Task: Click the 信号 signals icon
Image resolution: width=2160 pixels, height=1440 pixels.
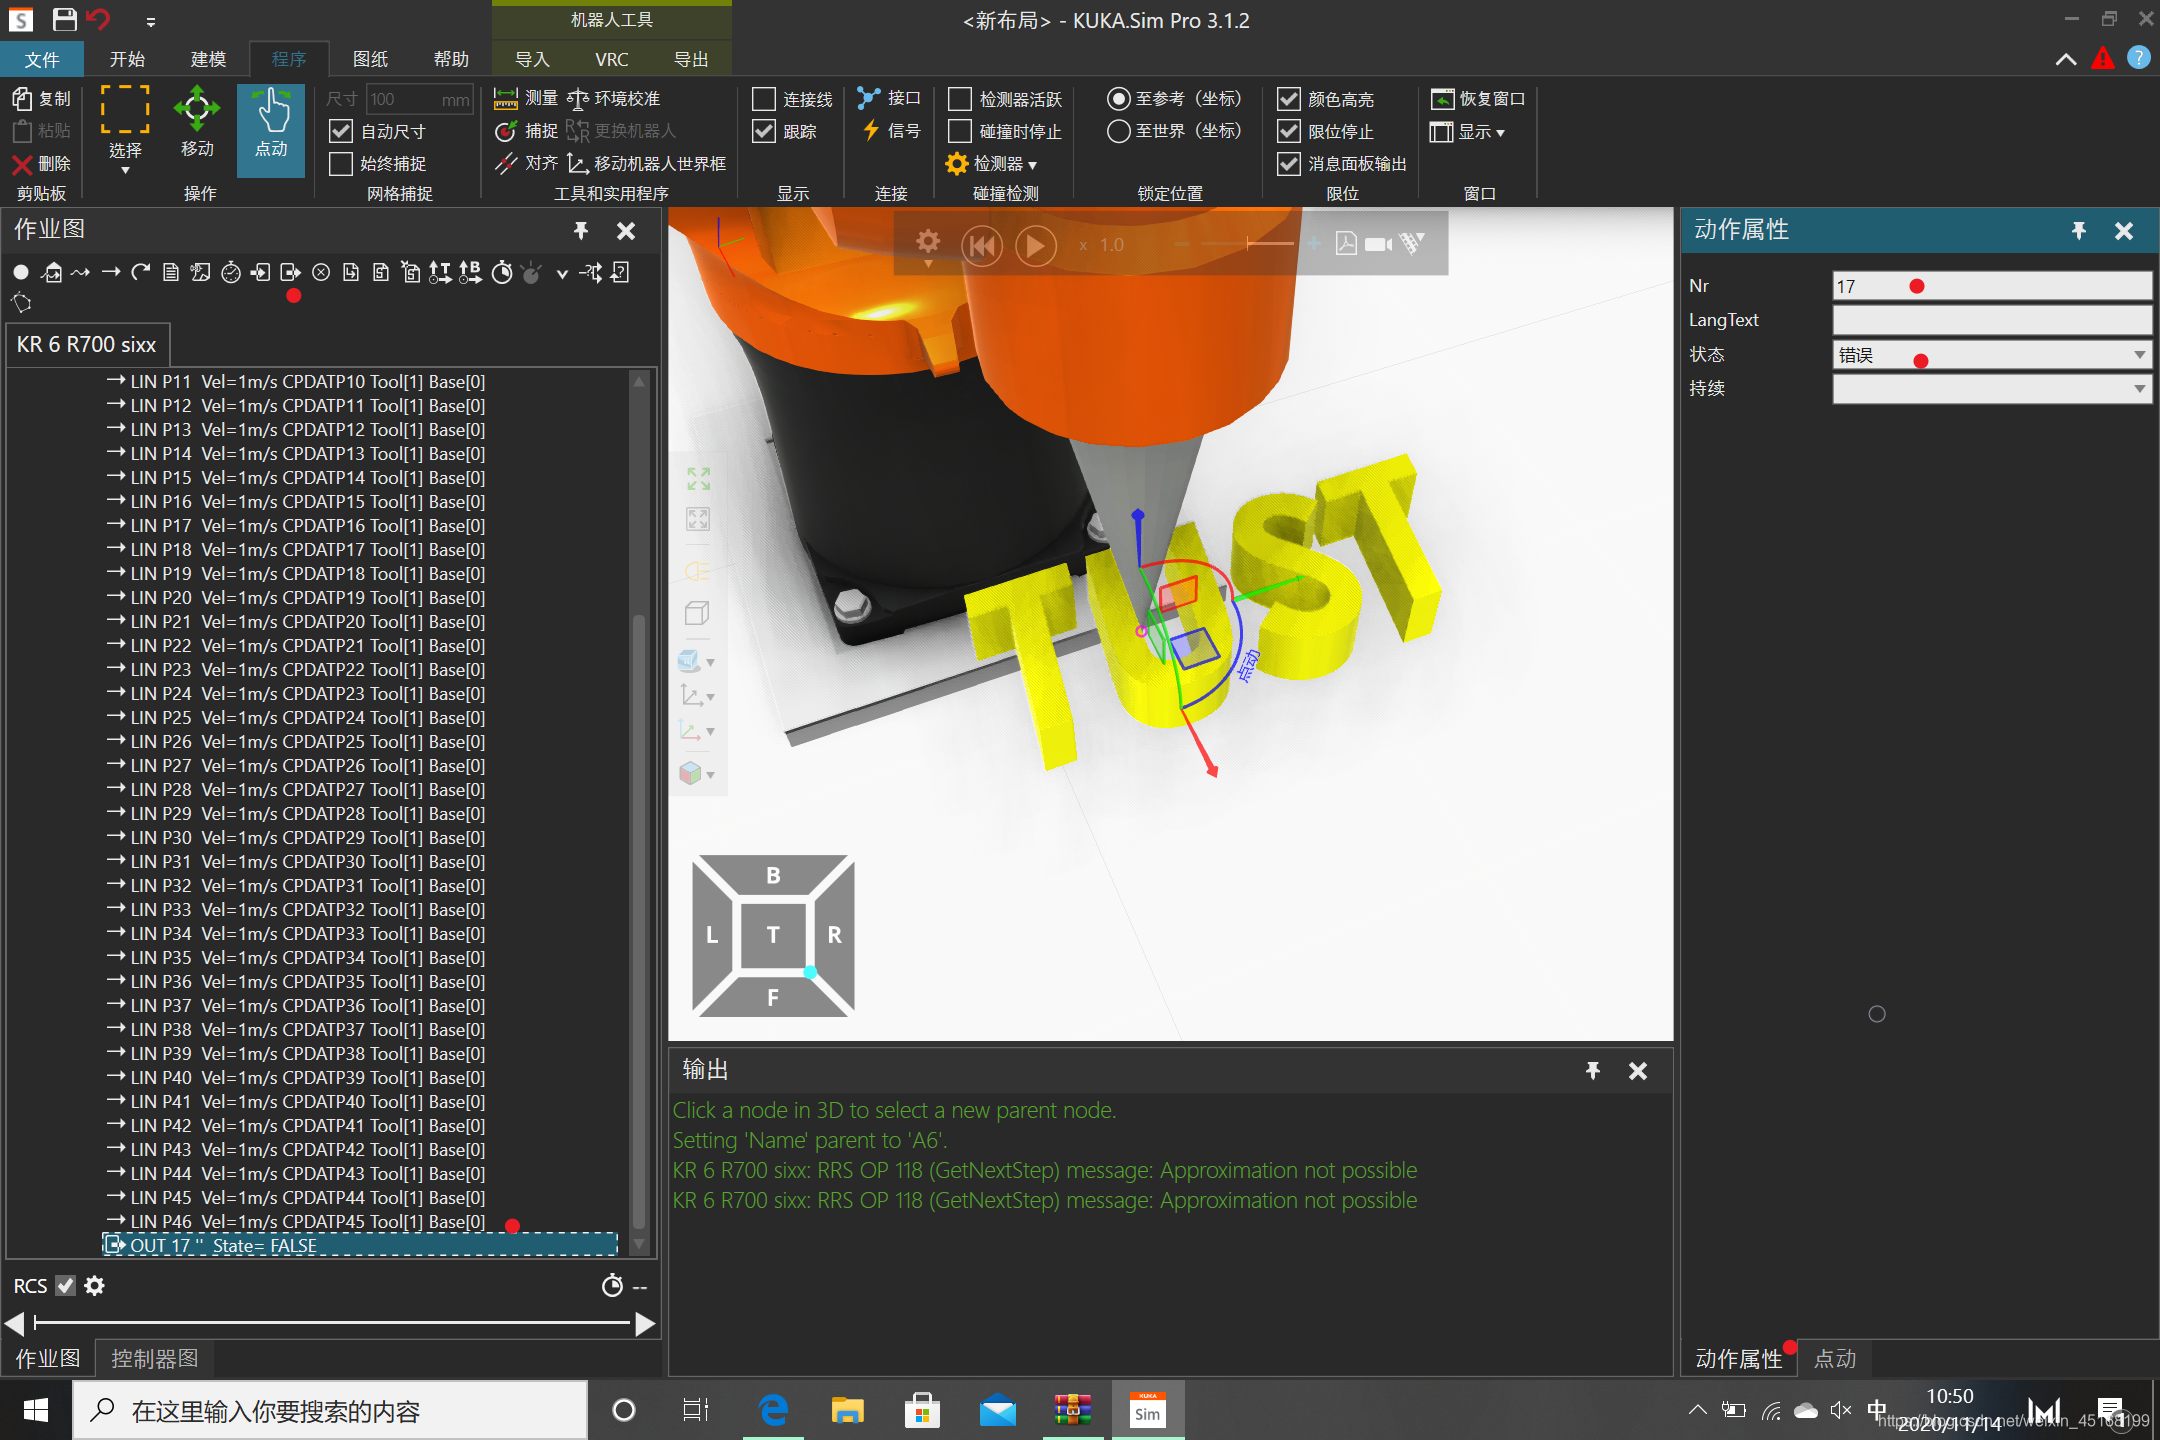Action: (x=871, y=131)
